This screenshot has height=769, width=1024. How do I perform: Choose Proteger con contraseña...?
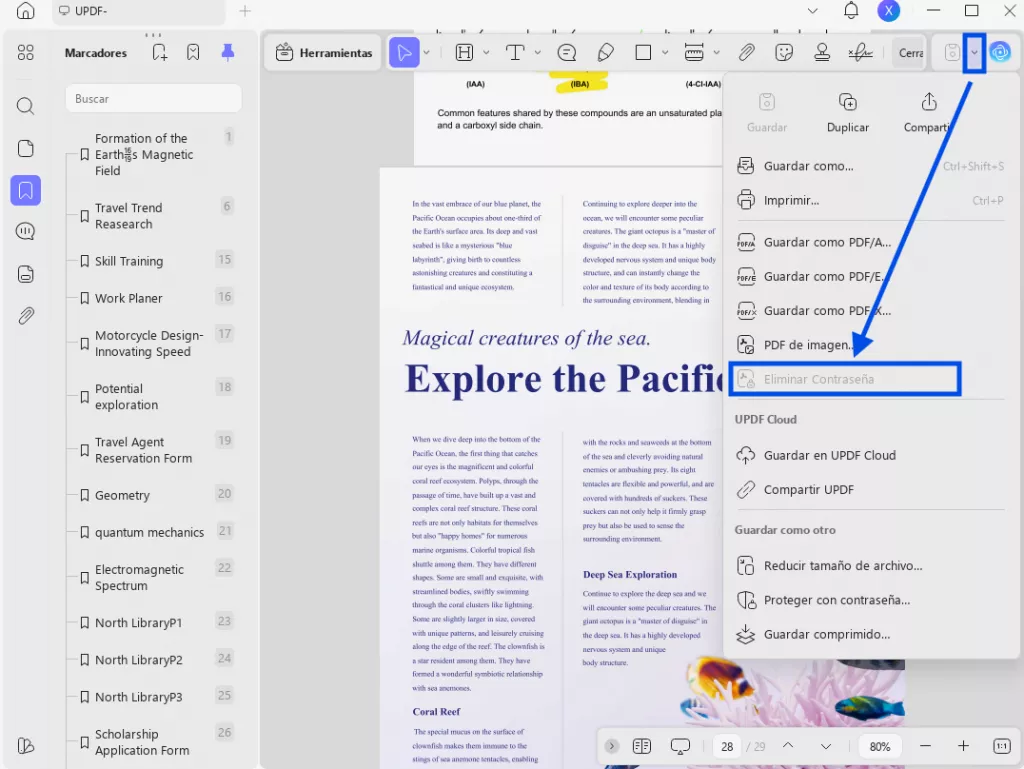[x=871, y=600]
